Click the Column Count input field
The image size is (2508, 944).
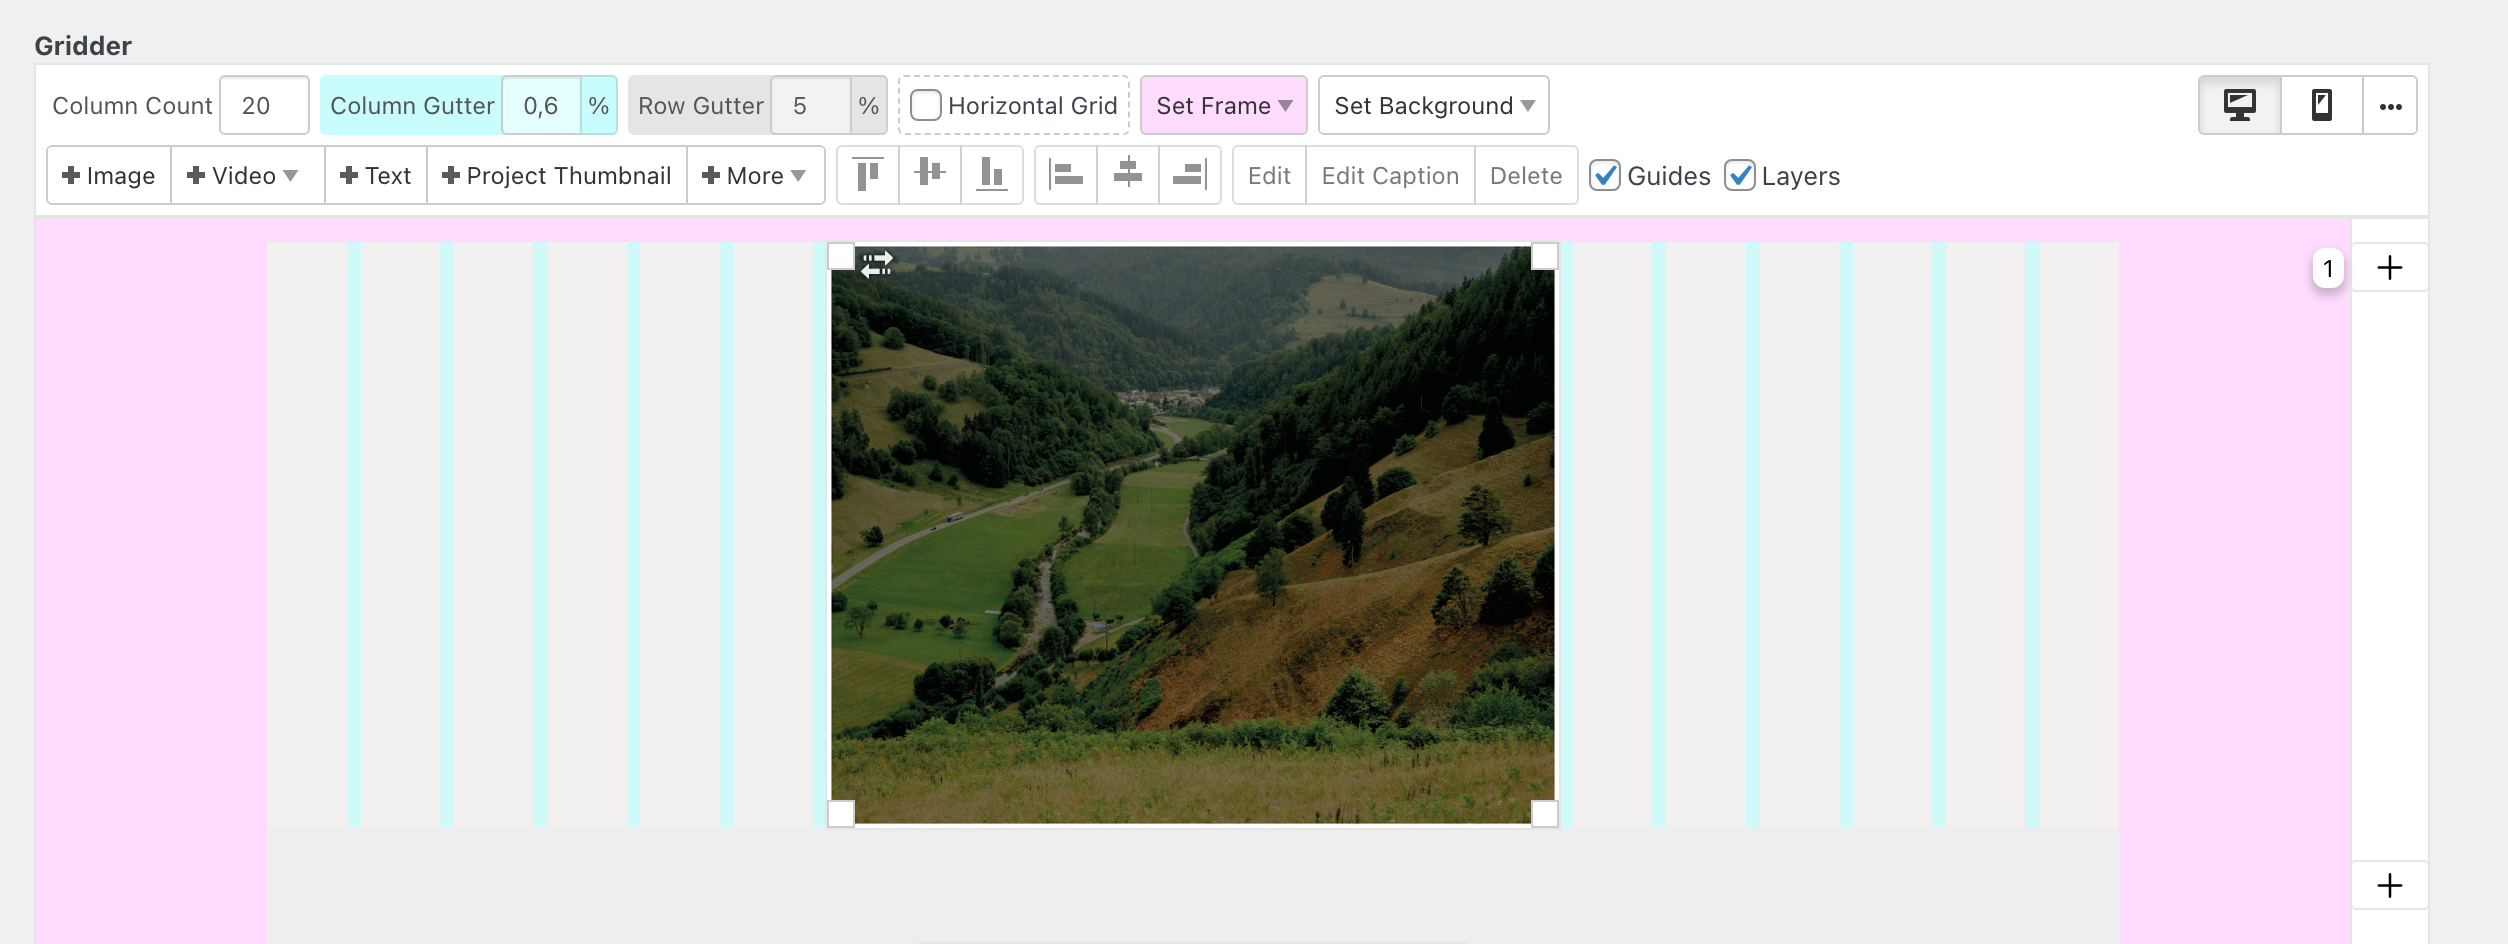pos(264,105)
